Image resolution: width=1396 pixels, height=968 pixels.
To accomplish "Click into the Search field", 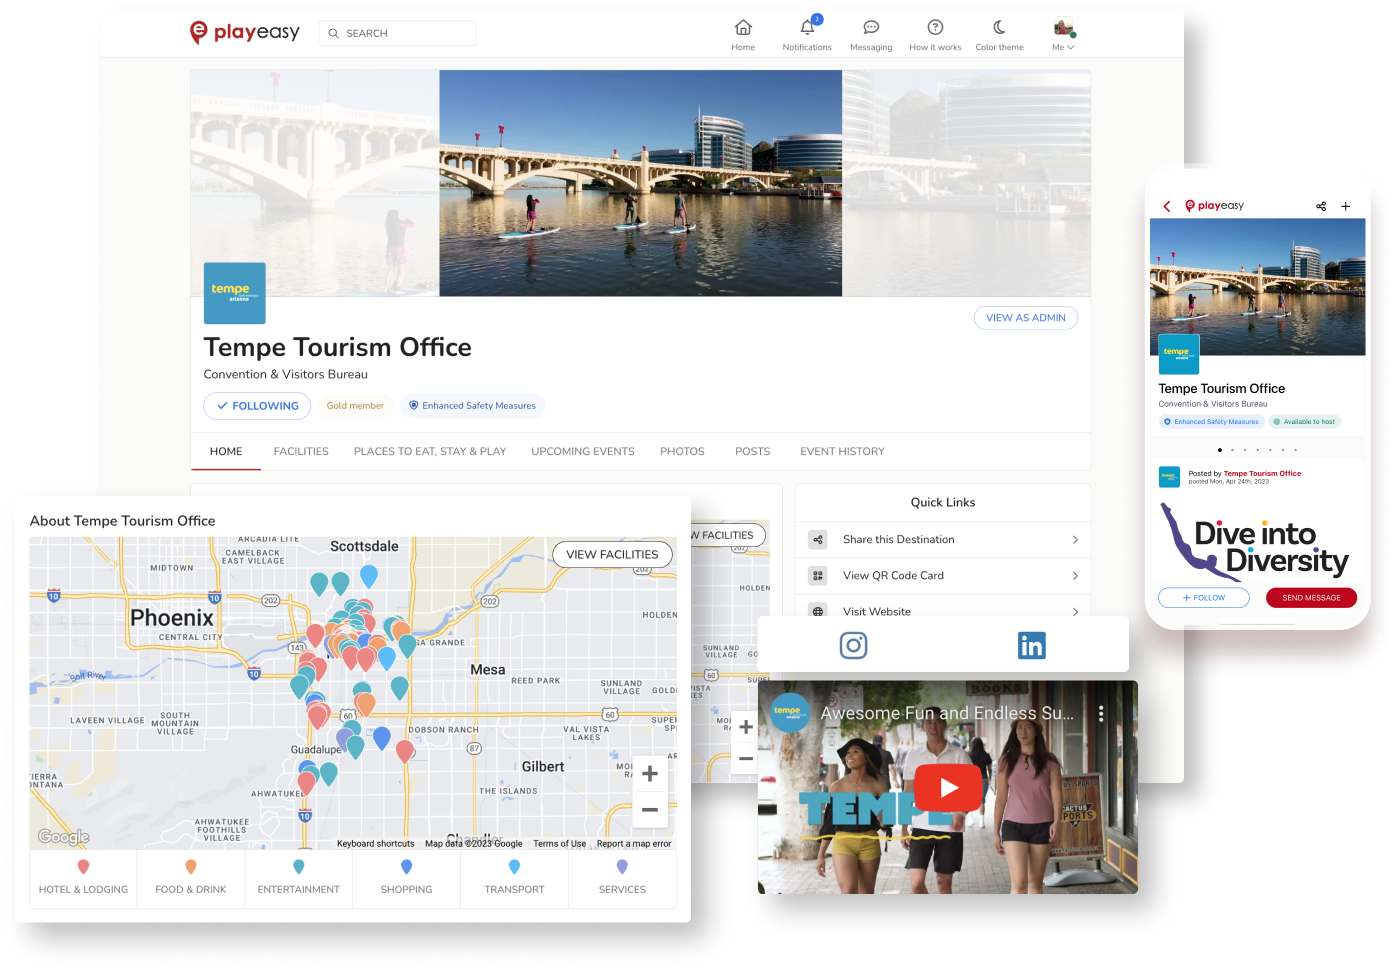I will pos(398,33).
